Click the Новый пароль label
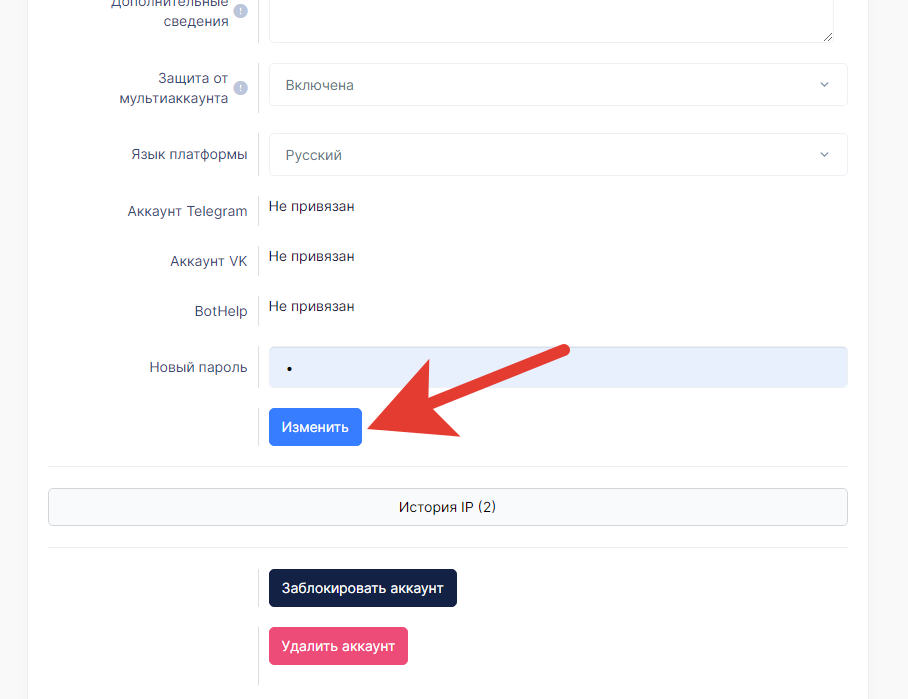Screen dimensions: 908x699 point(198,367)
